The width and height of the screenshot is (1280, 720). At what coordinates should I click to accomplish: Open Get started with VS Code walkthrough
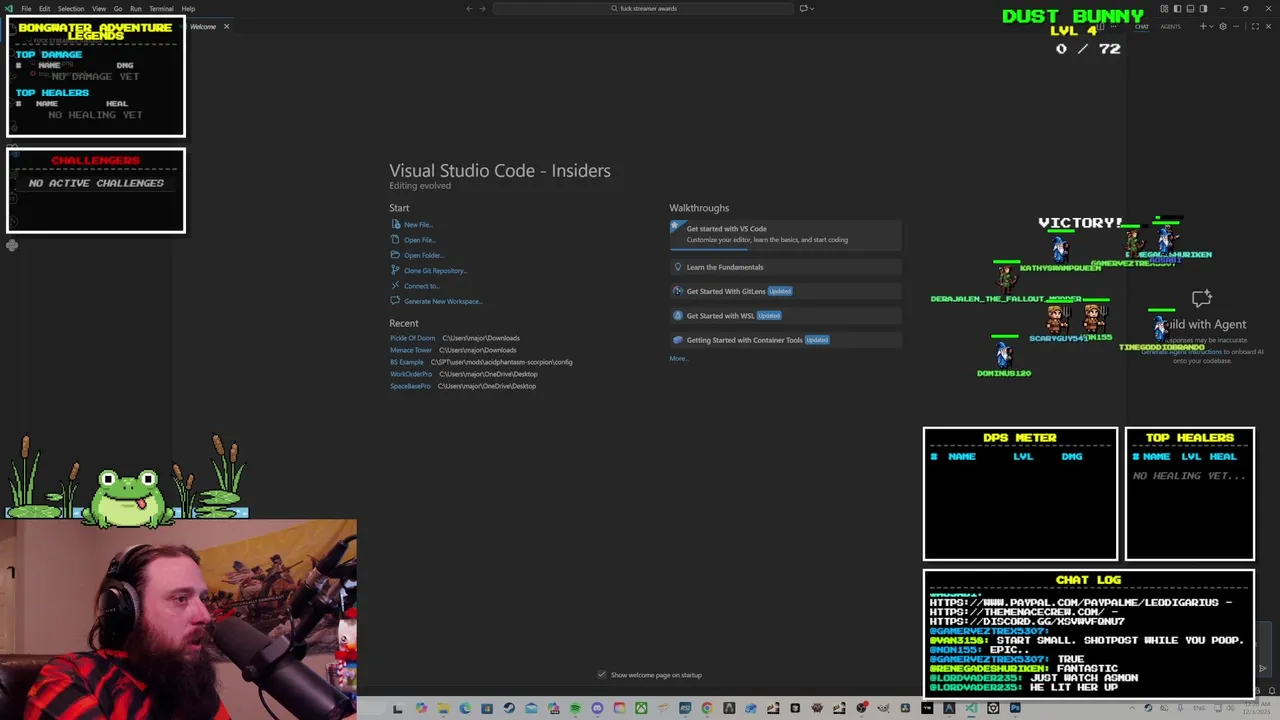coord(786,234)
